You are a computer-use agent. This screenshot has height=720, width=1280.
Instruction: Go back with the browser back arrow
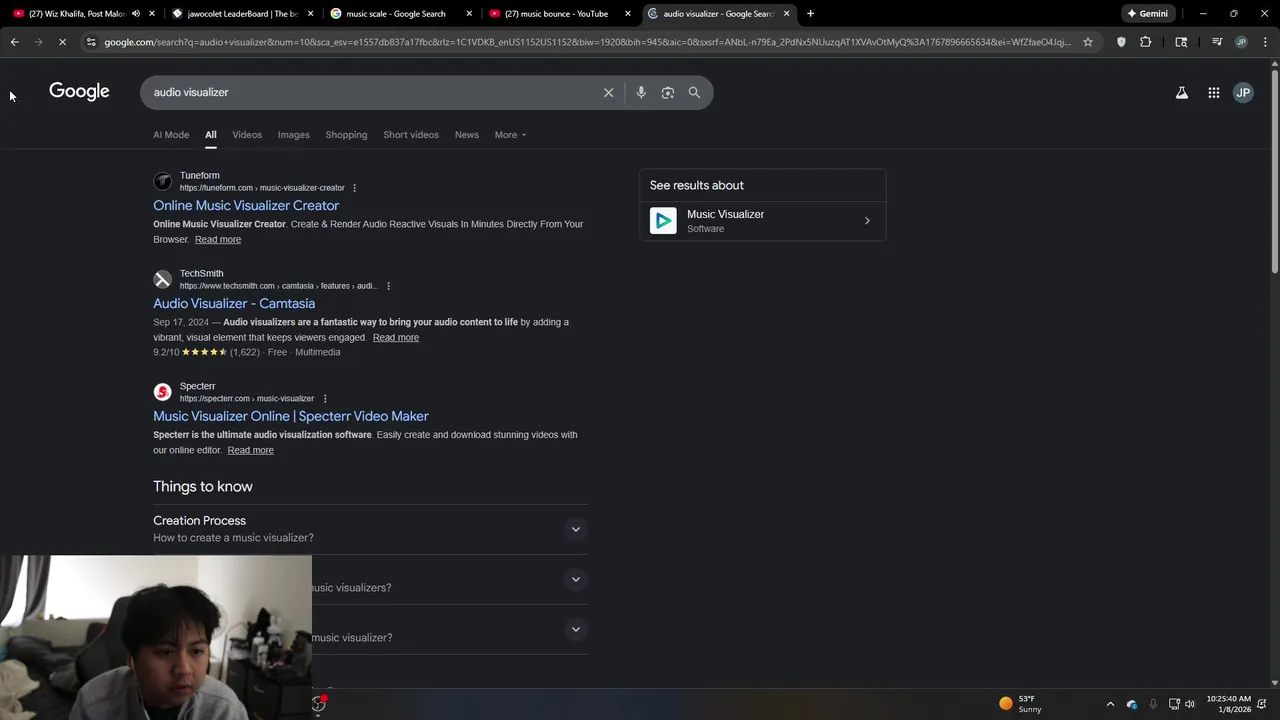(x=14, y=42)
